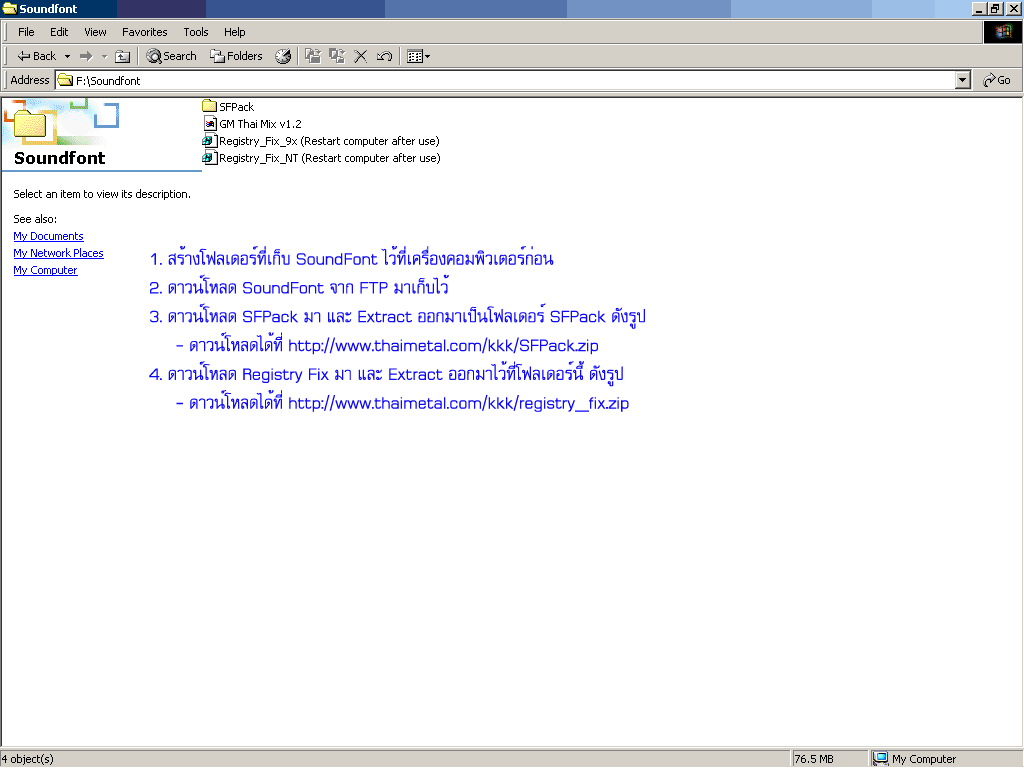Open the View menu
The width and height of the screenshot is (1024, 768).
95,32
